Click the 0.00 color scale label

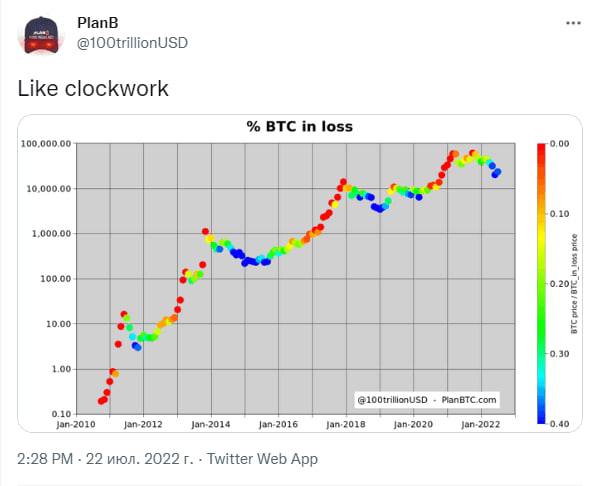(x=559, y=144)
